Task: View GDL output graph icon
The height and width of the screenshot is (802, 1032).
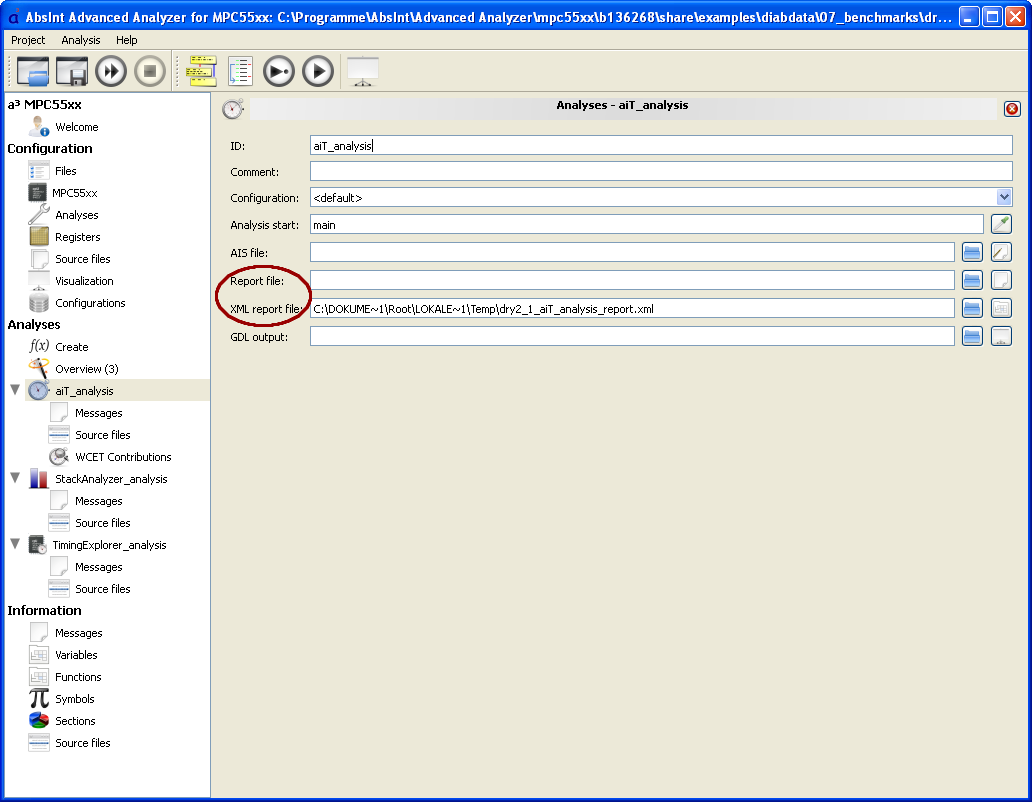Action: pos(1001,336)
